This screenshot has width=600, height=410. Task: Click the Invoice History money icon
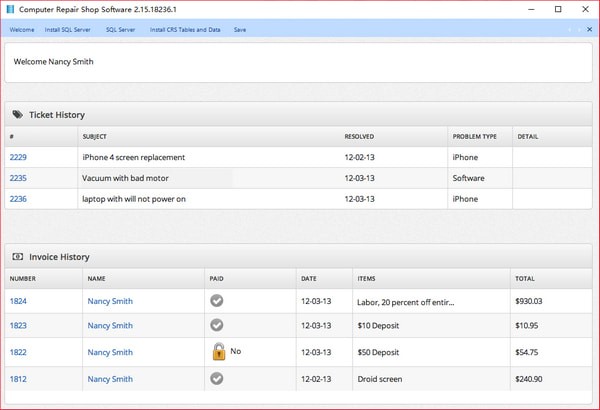tap(18, 257)
